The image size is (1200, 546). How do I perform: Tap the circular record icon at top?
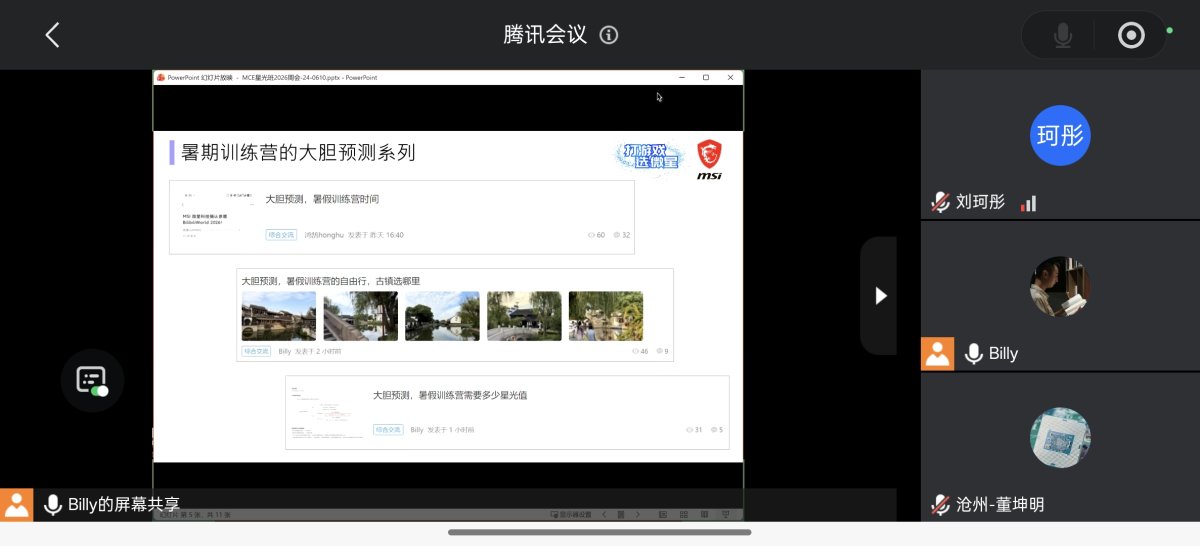(1131, 36)
